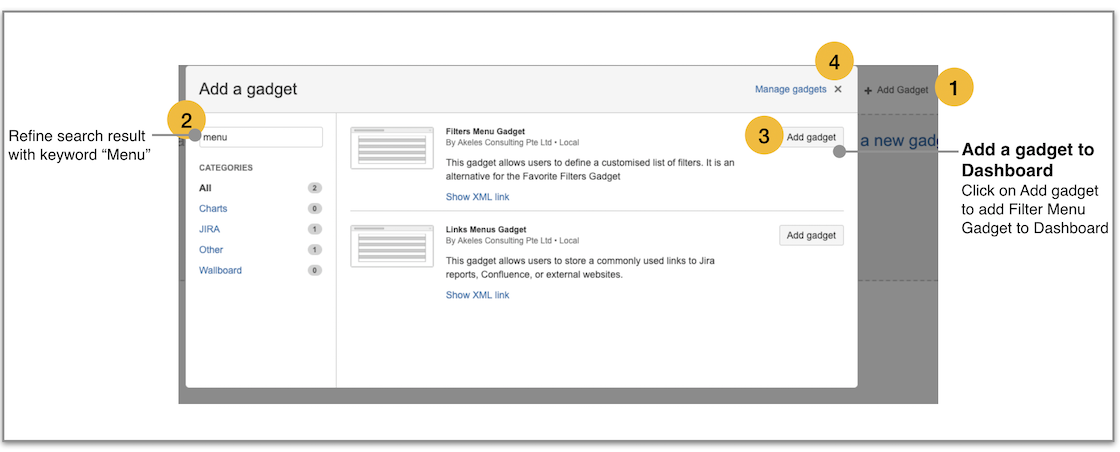The width and height of the screenshot is (1120, 452).
Task: Select the Other category
Action: click(211, 250)
